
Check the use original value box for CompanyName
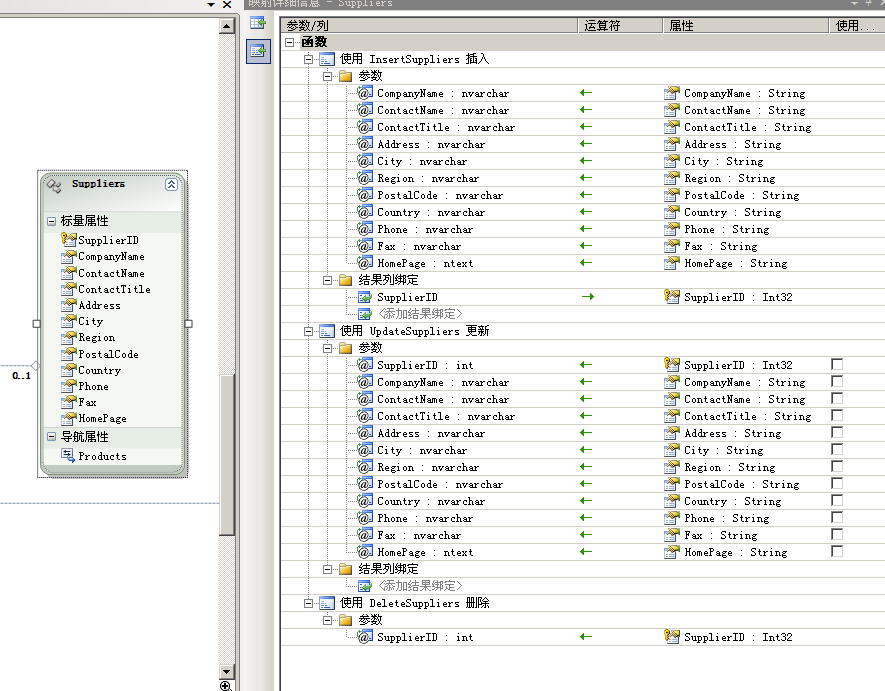[x=837, y=382]
